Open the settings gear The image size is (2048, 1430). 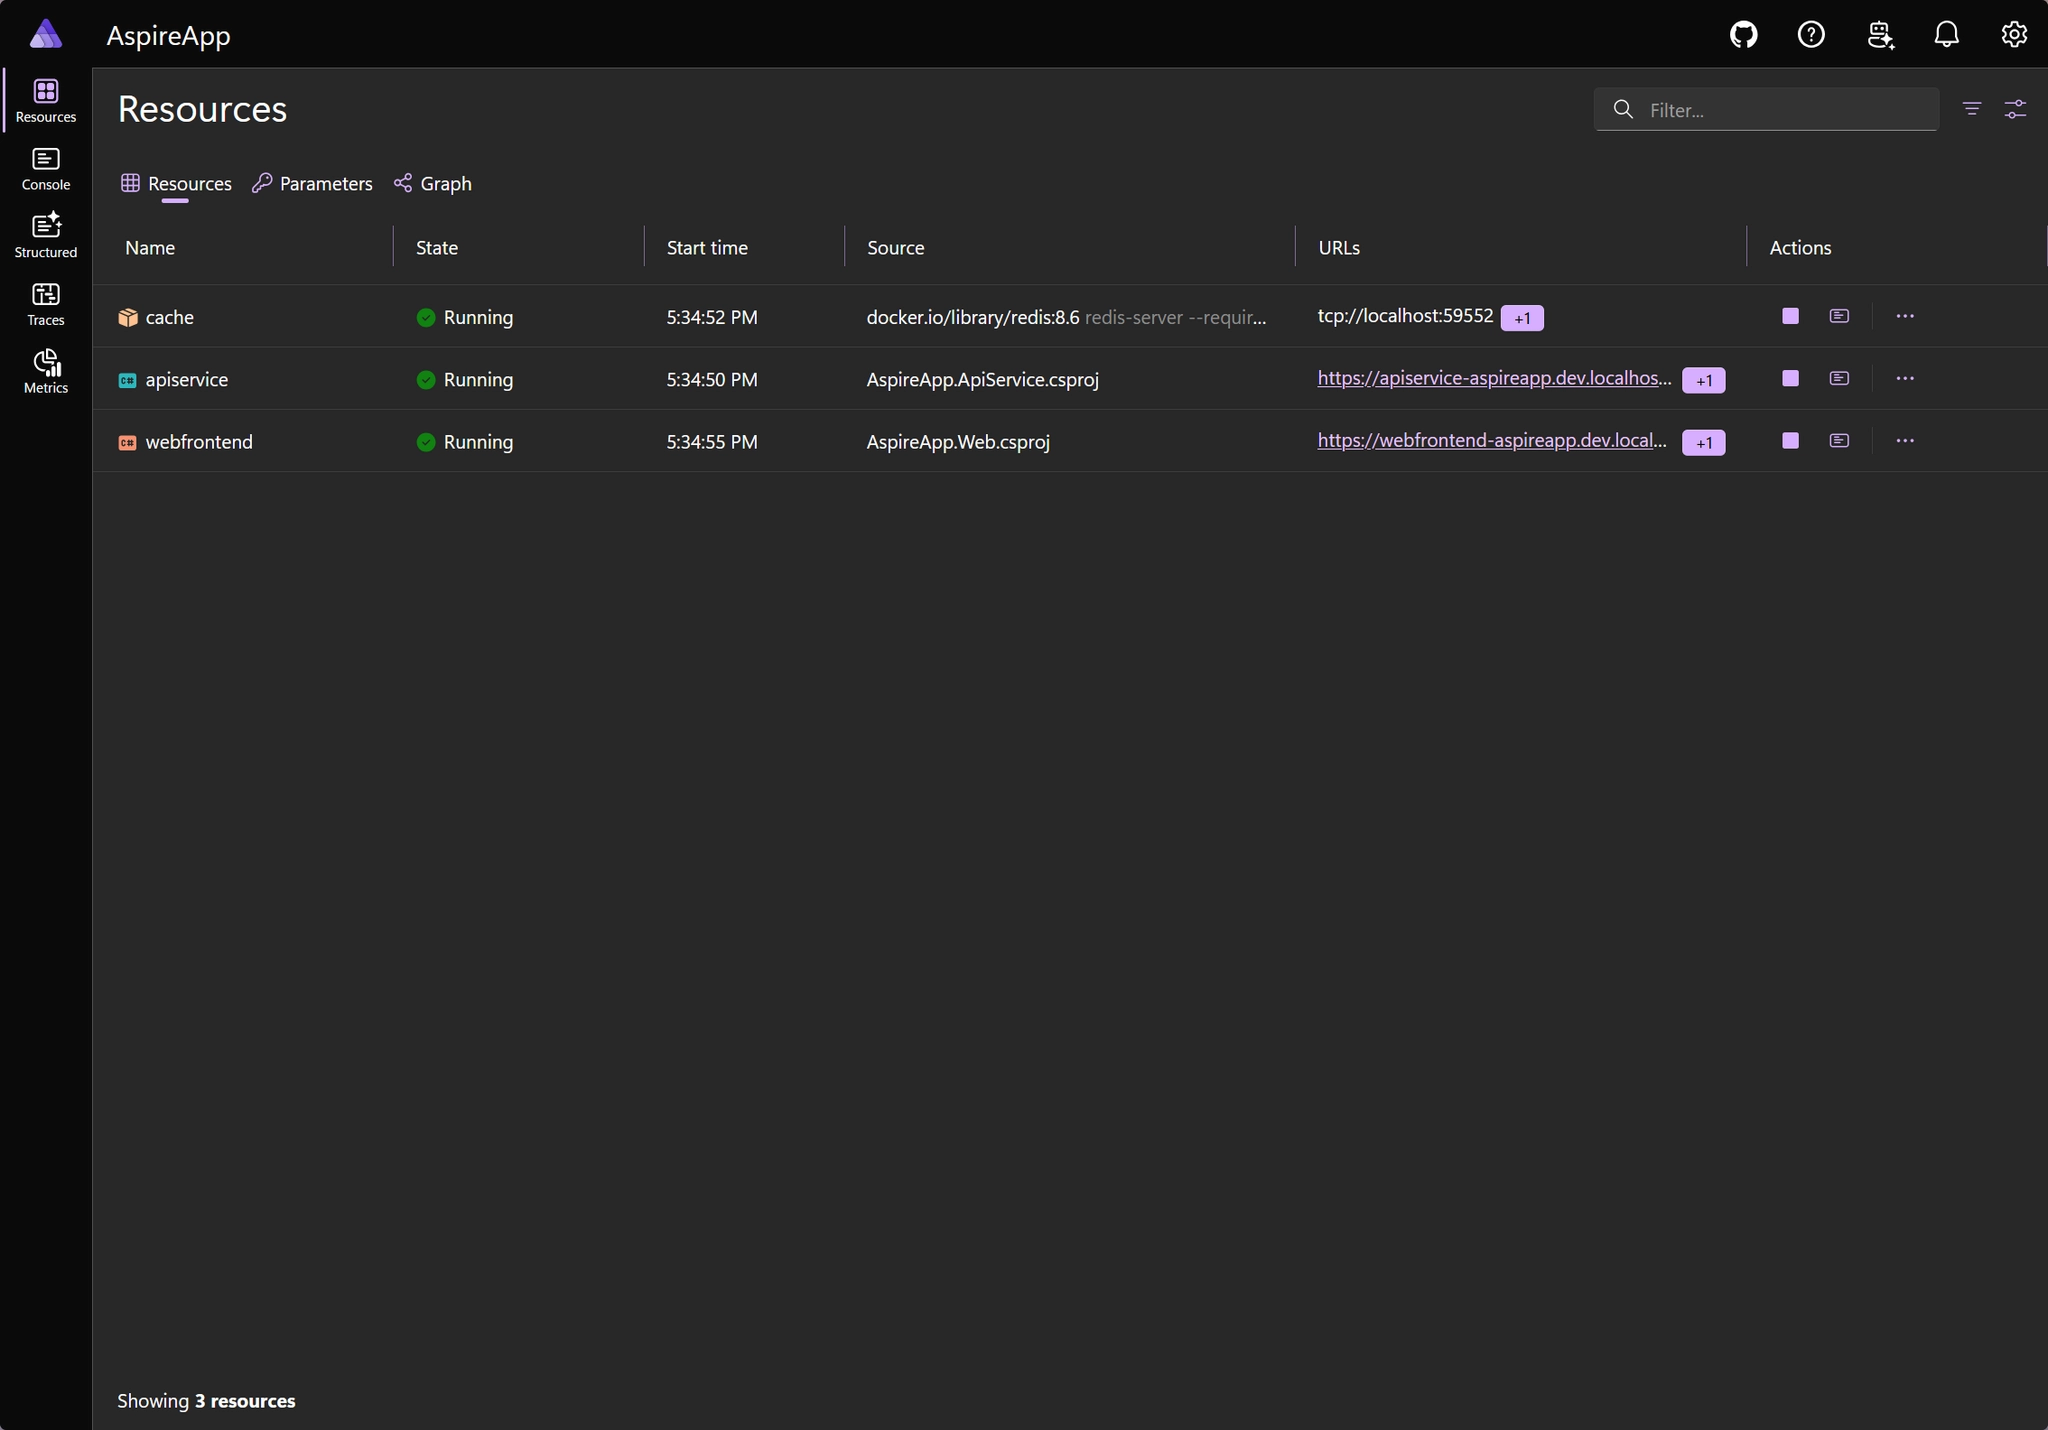pos(2014,35)
